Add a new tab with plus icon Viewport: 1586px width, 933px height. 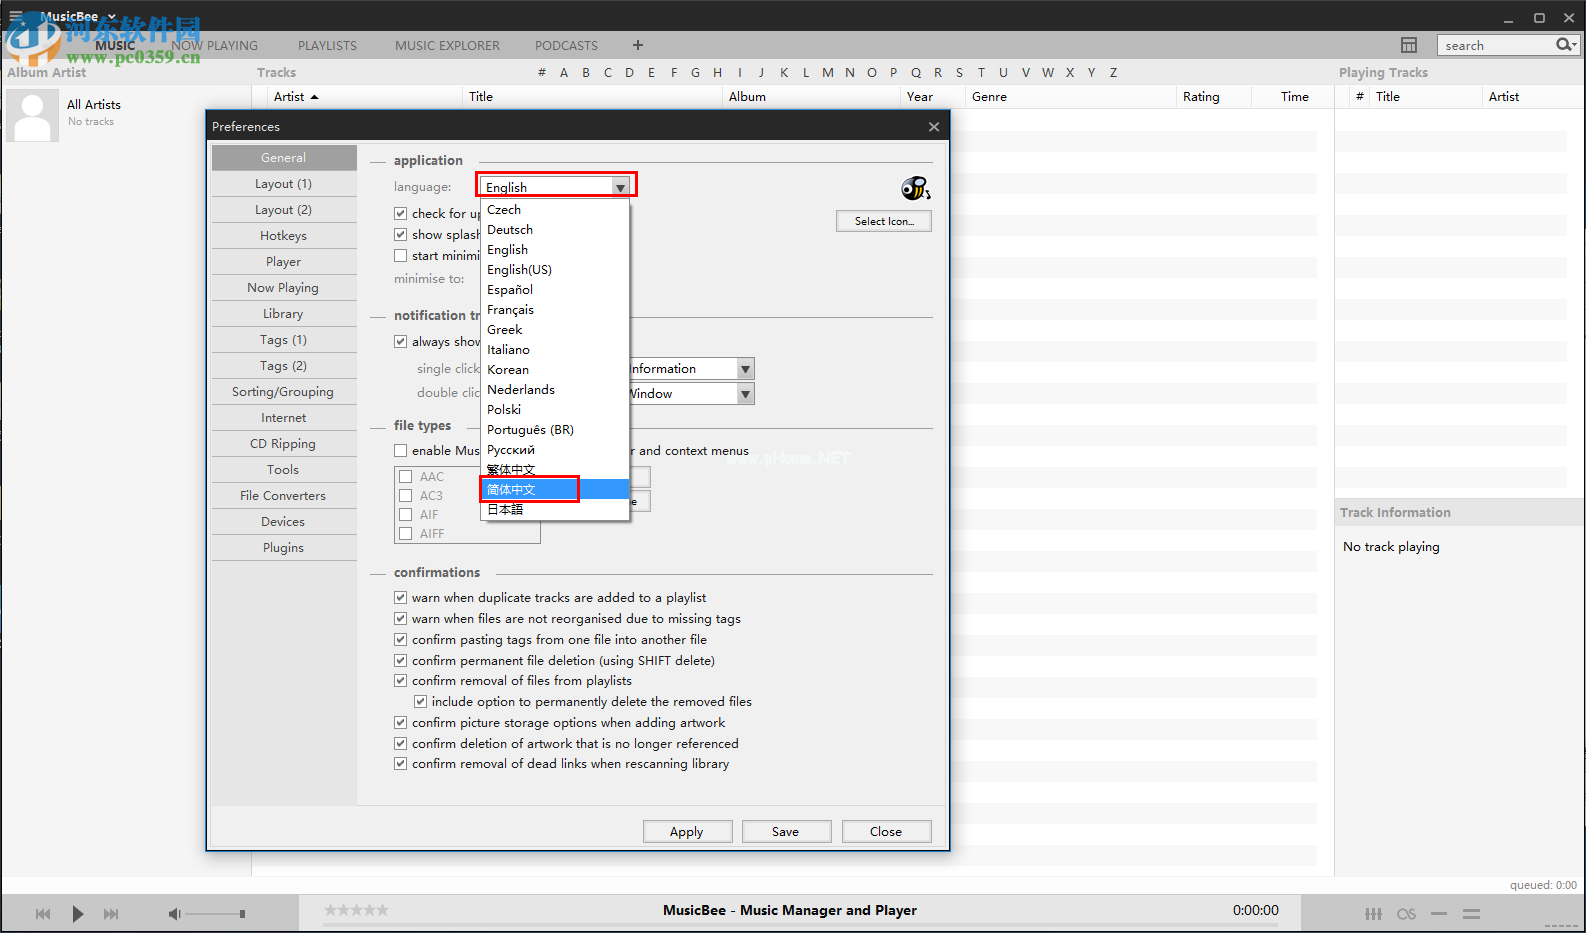pyautogui.click(x=638, y=45)
